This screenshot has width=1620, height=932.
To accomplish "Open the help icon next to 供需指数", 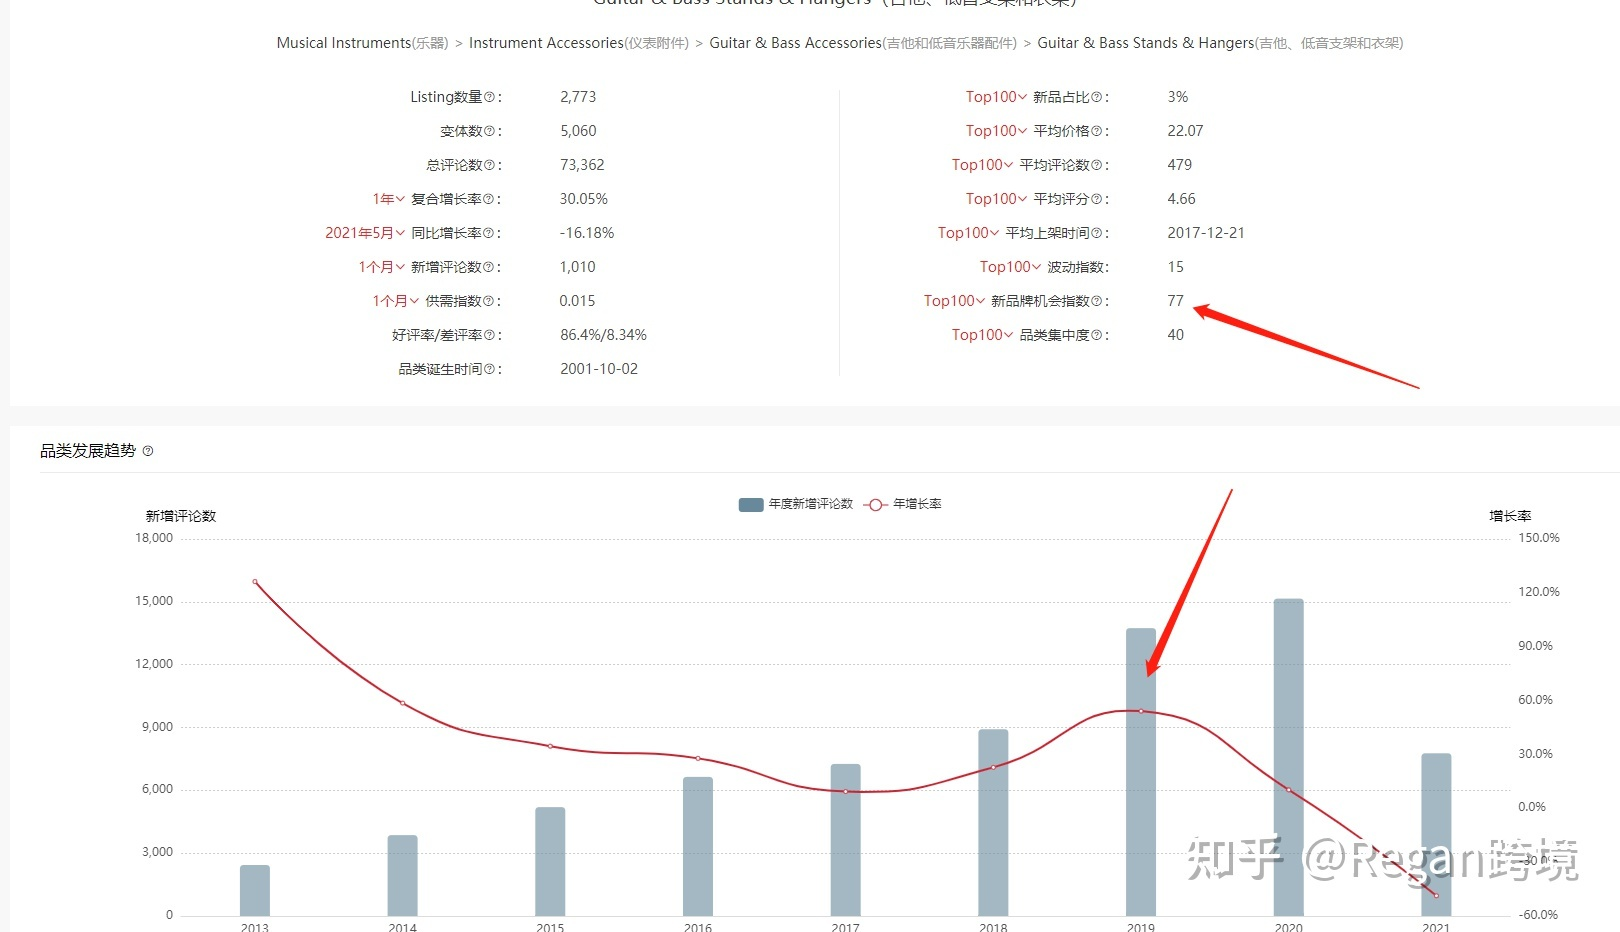I will coord(487,300).
